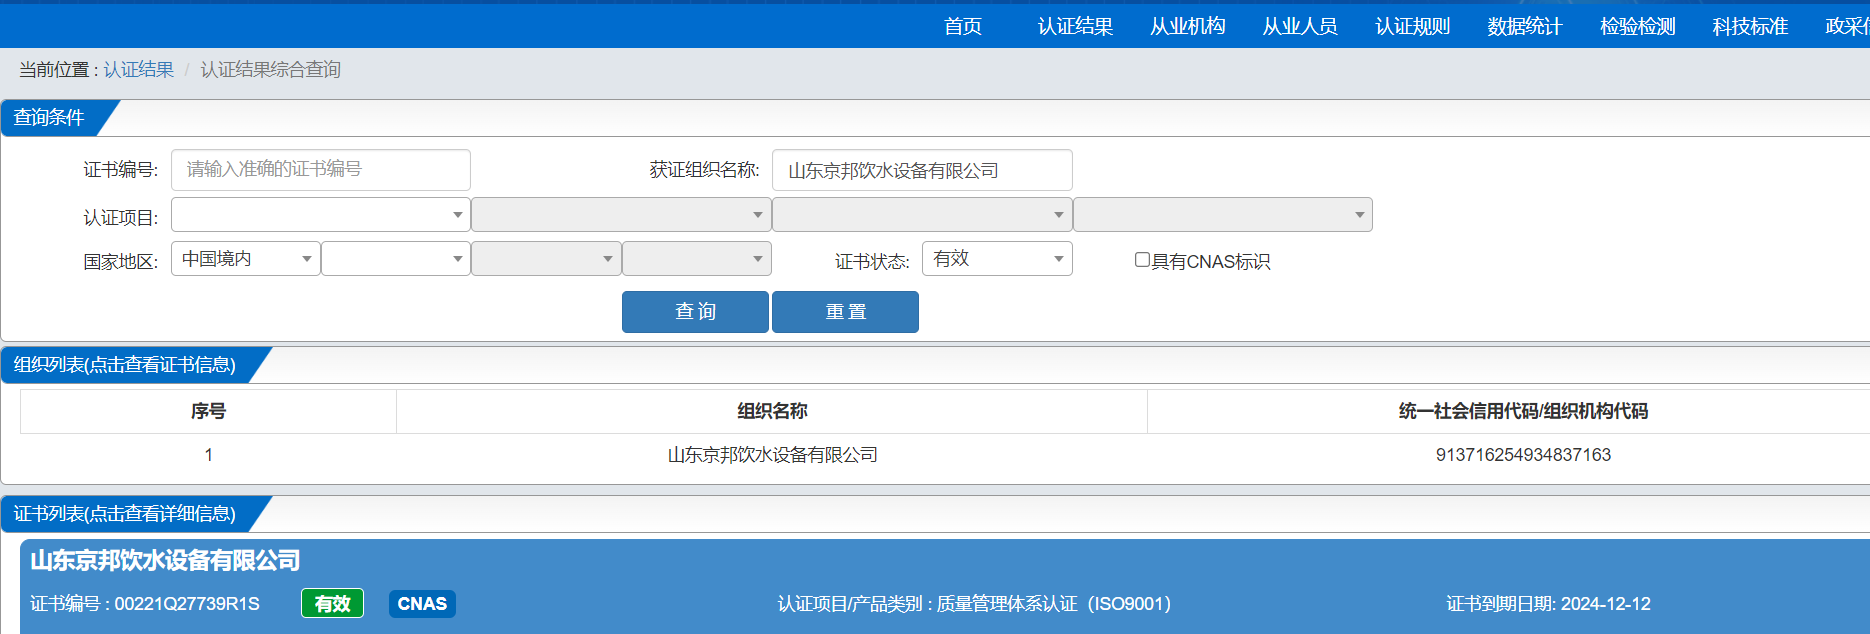
Task: Check the 具有CNAS标识 checkbox
Action: [x=1142, y=260]
